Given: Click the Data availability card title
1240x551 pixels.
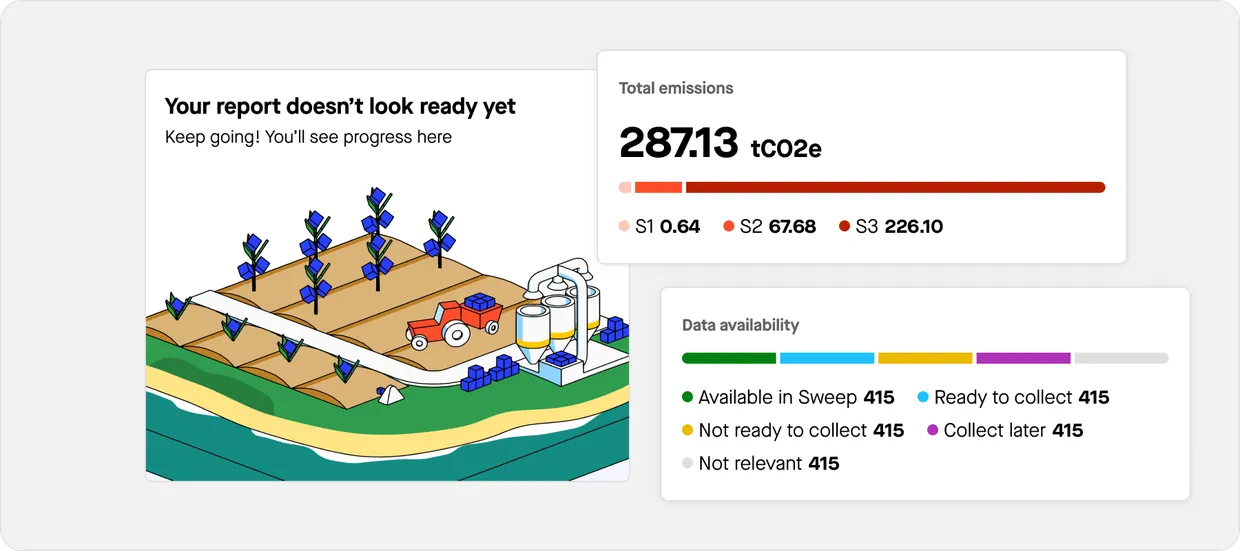Looking at the screenshot, I should (x=740, y=325).
